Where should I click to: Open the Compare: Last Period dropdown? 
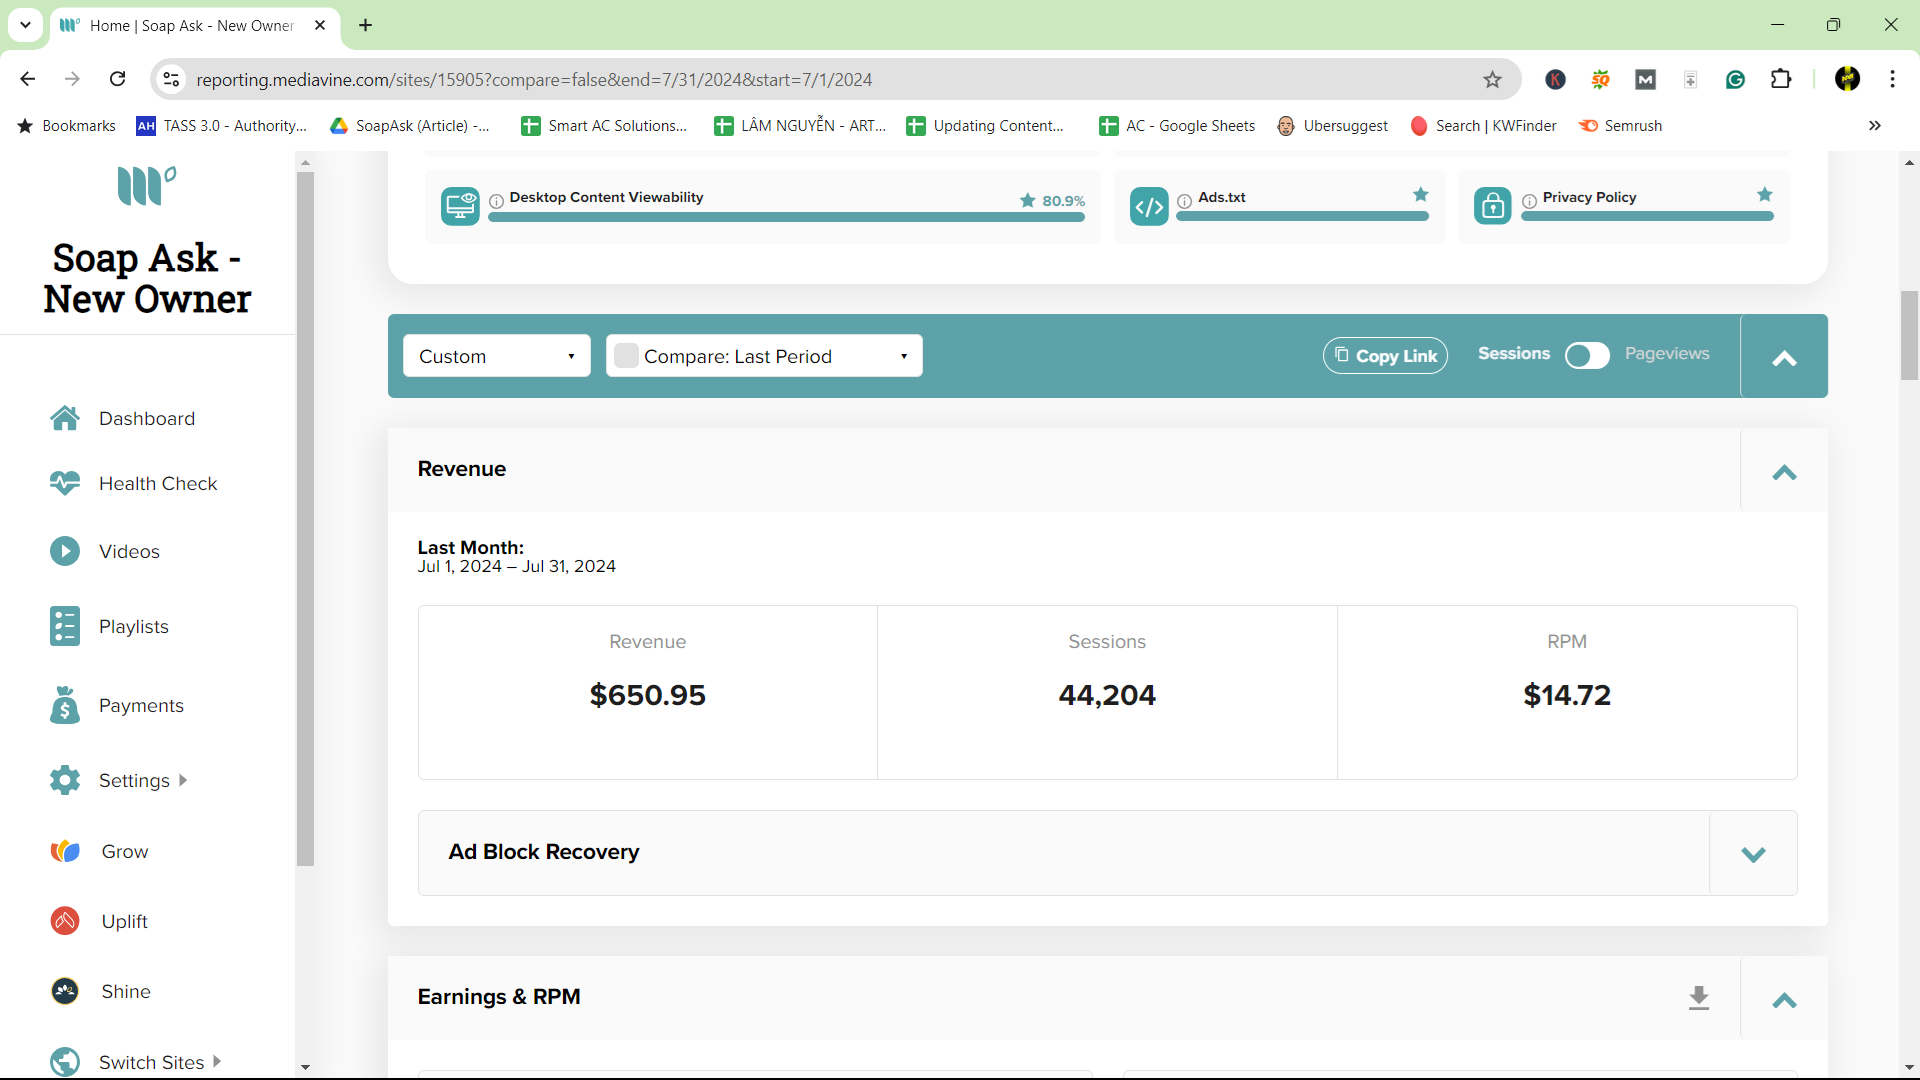coord(764,356)
